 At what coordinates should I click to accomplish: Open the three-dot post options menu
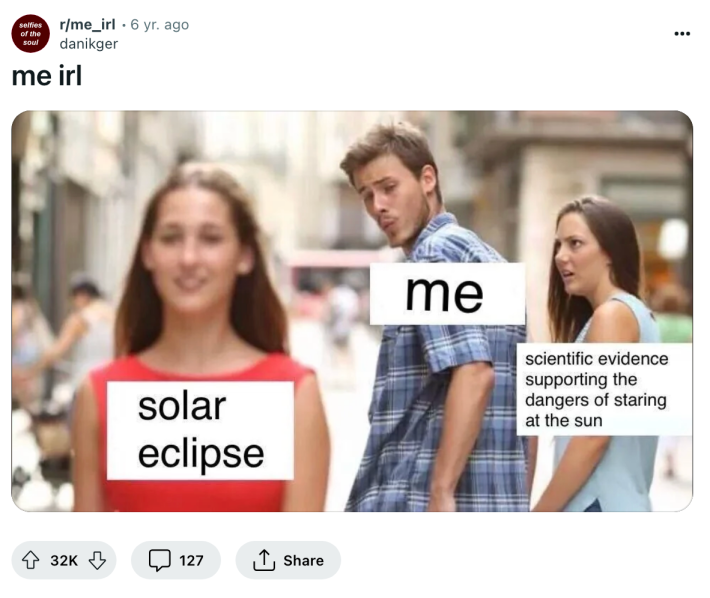(x=682, y=33)
